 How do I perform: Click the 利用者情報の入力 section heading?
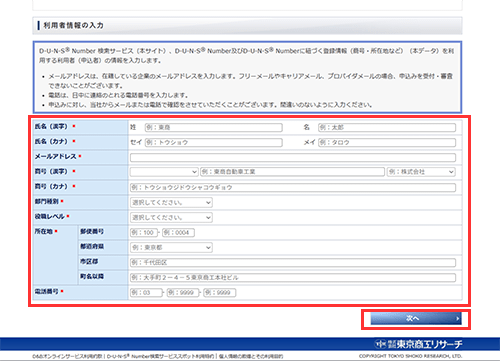73,25
